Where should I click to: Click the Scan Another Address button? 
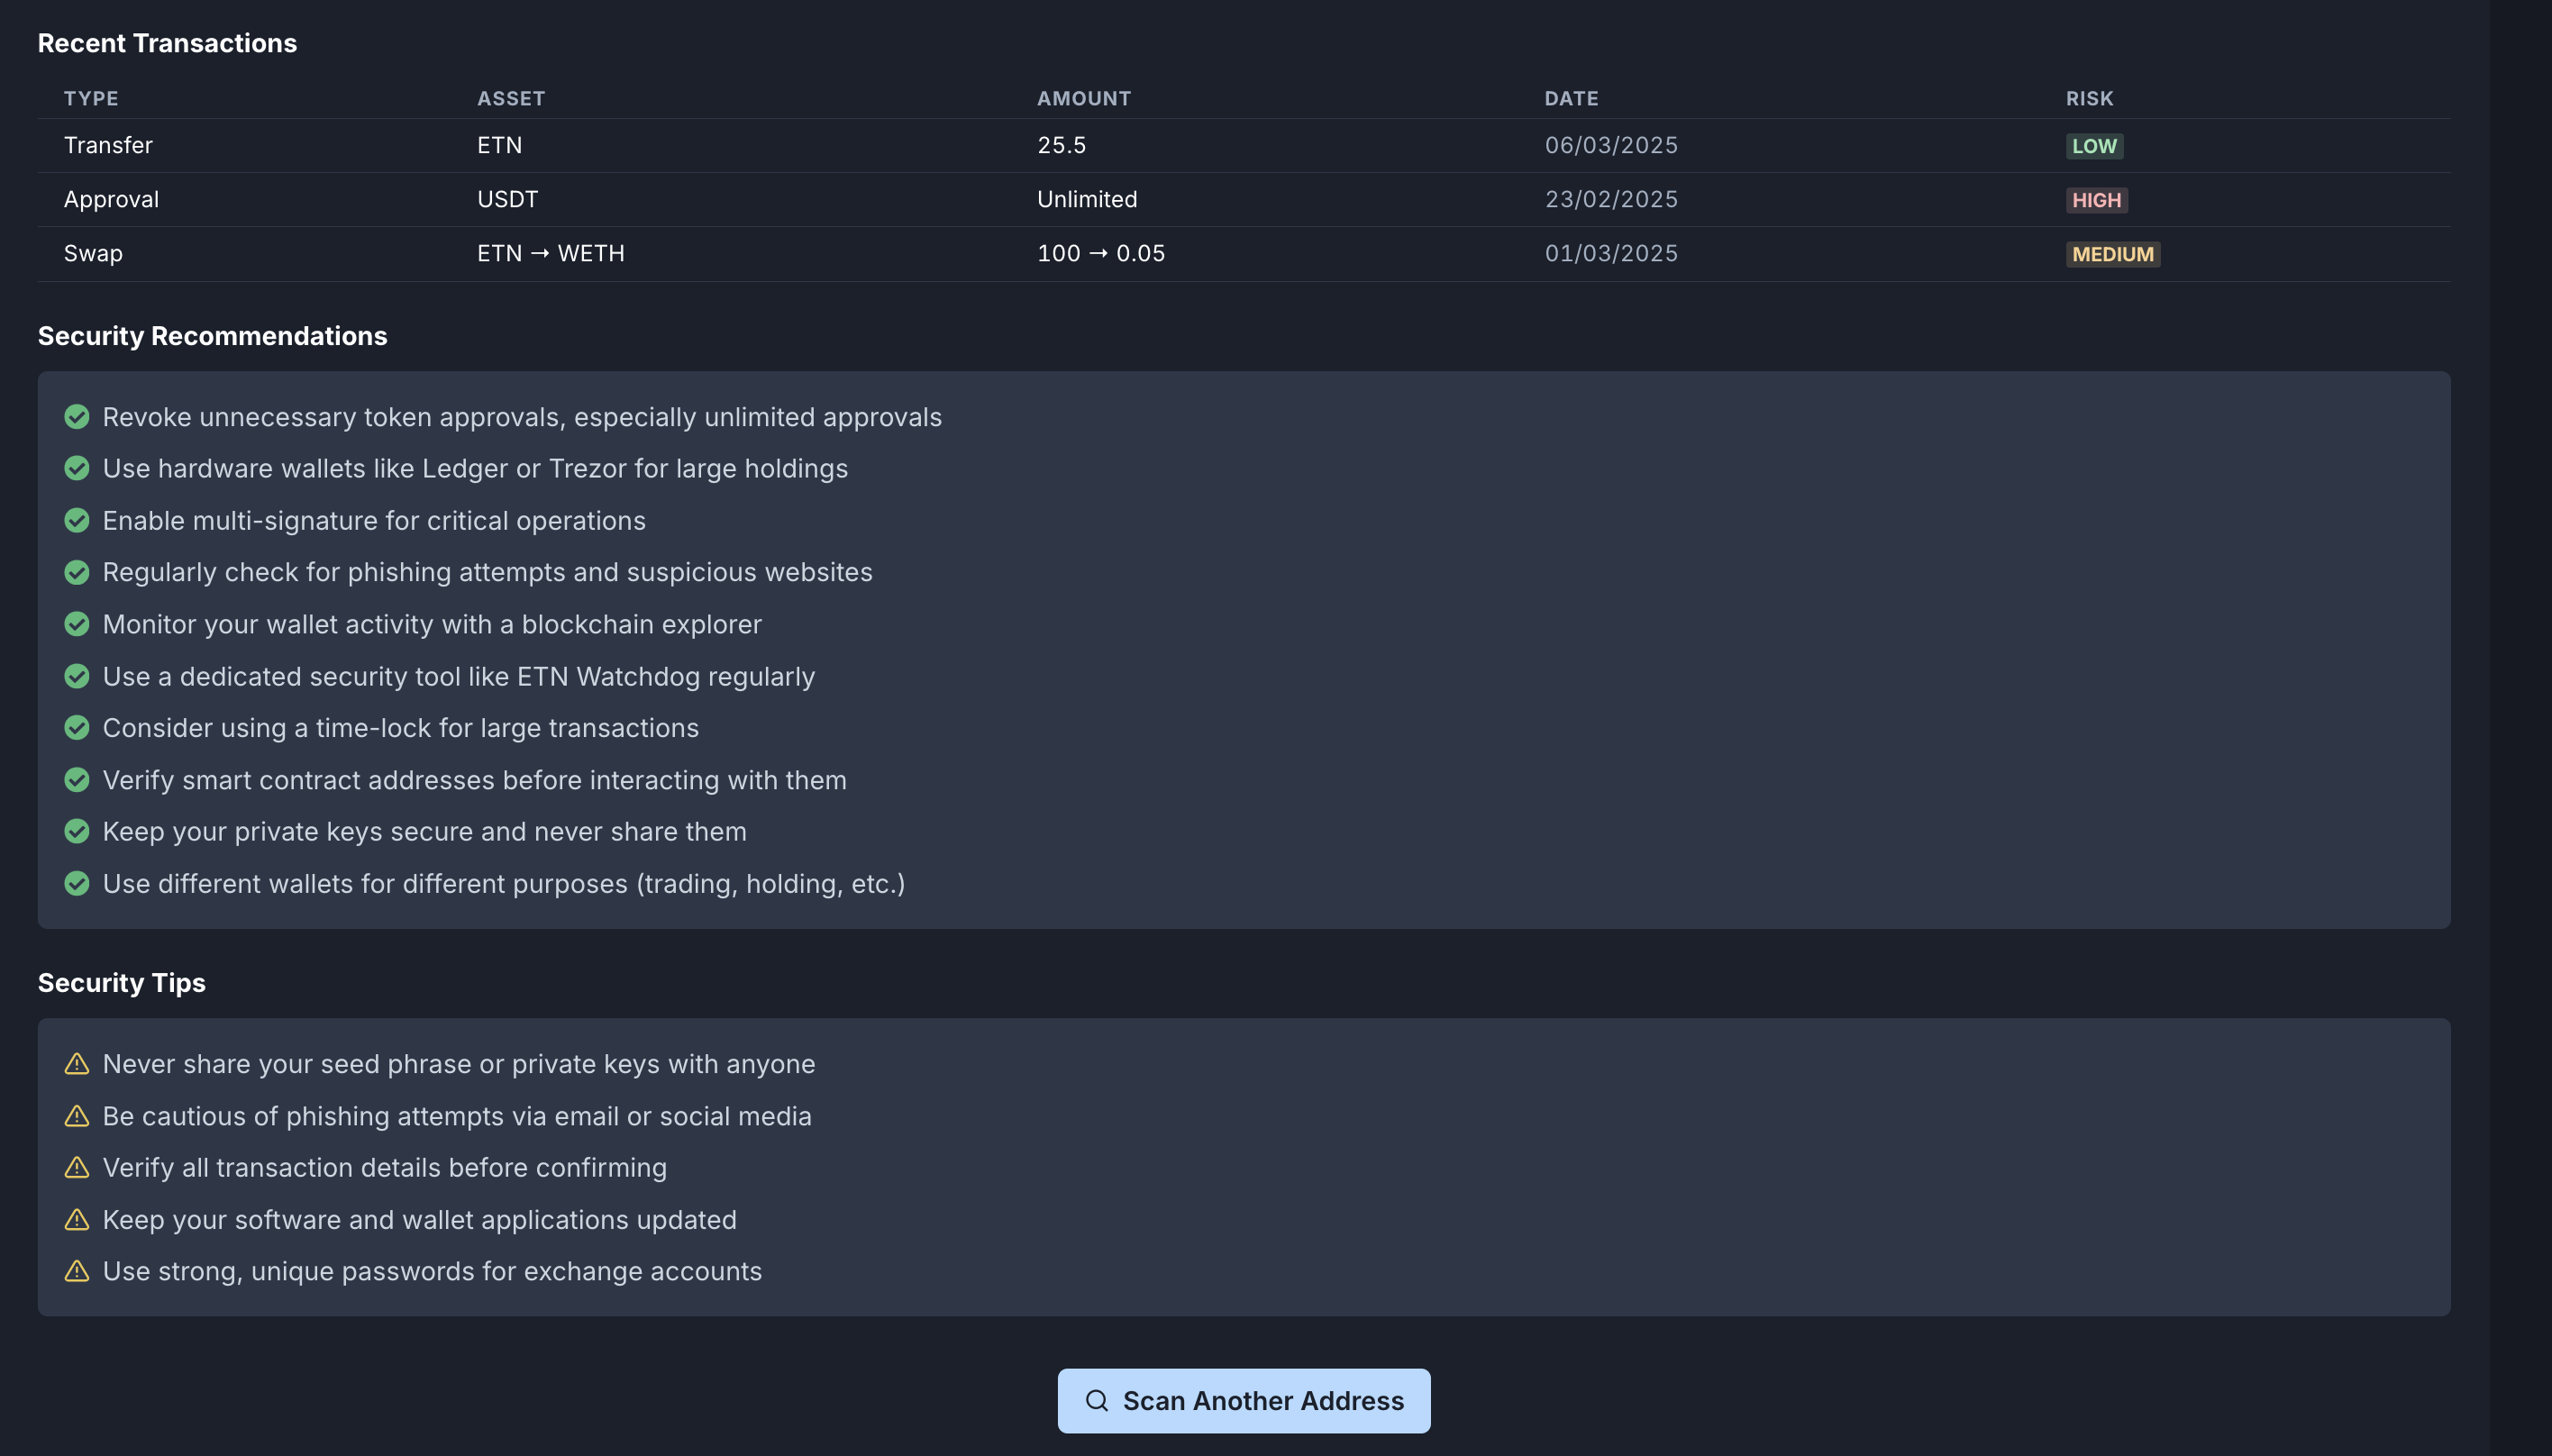pyautogui.click(x=1243, y=1400)
